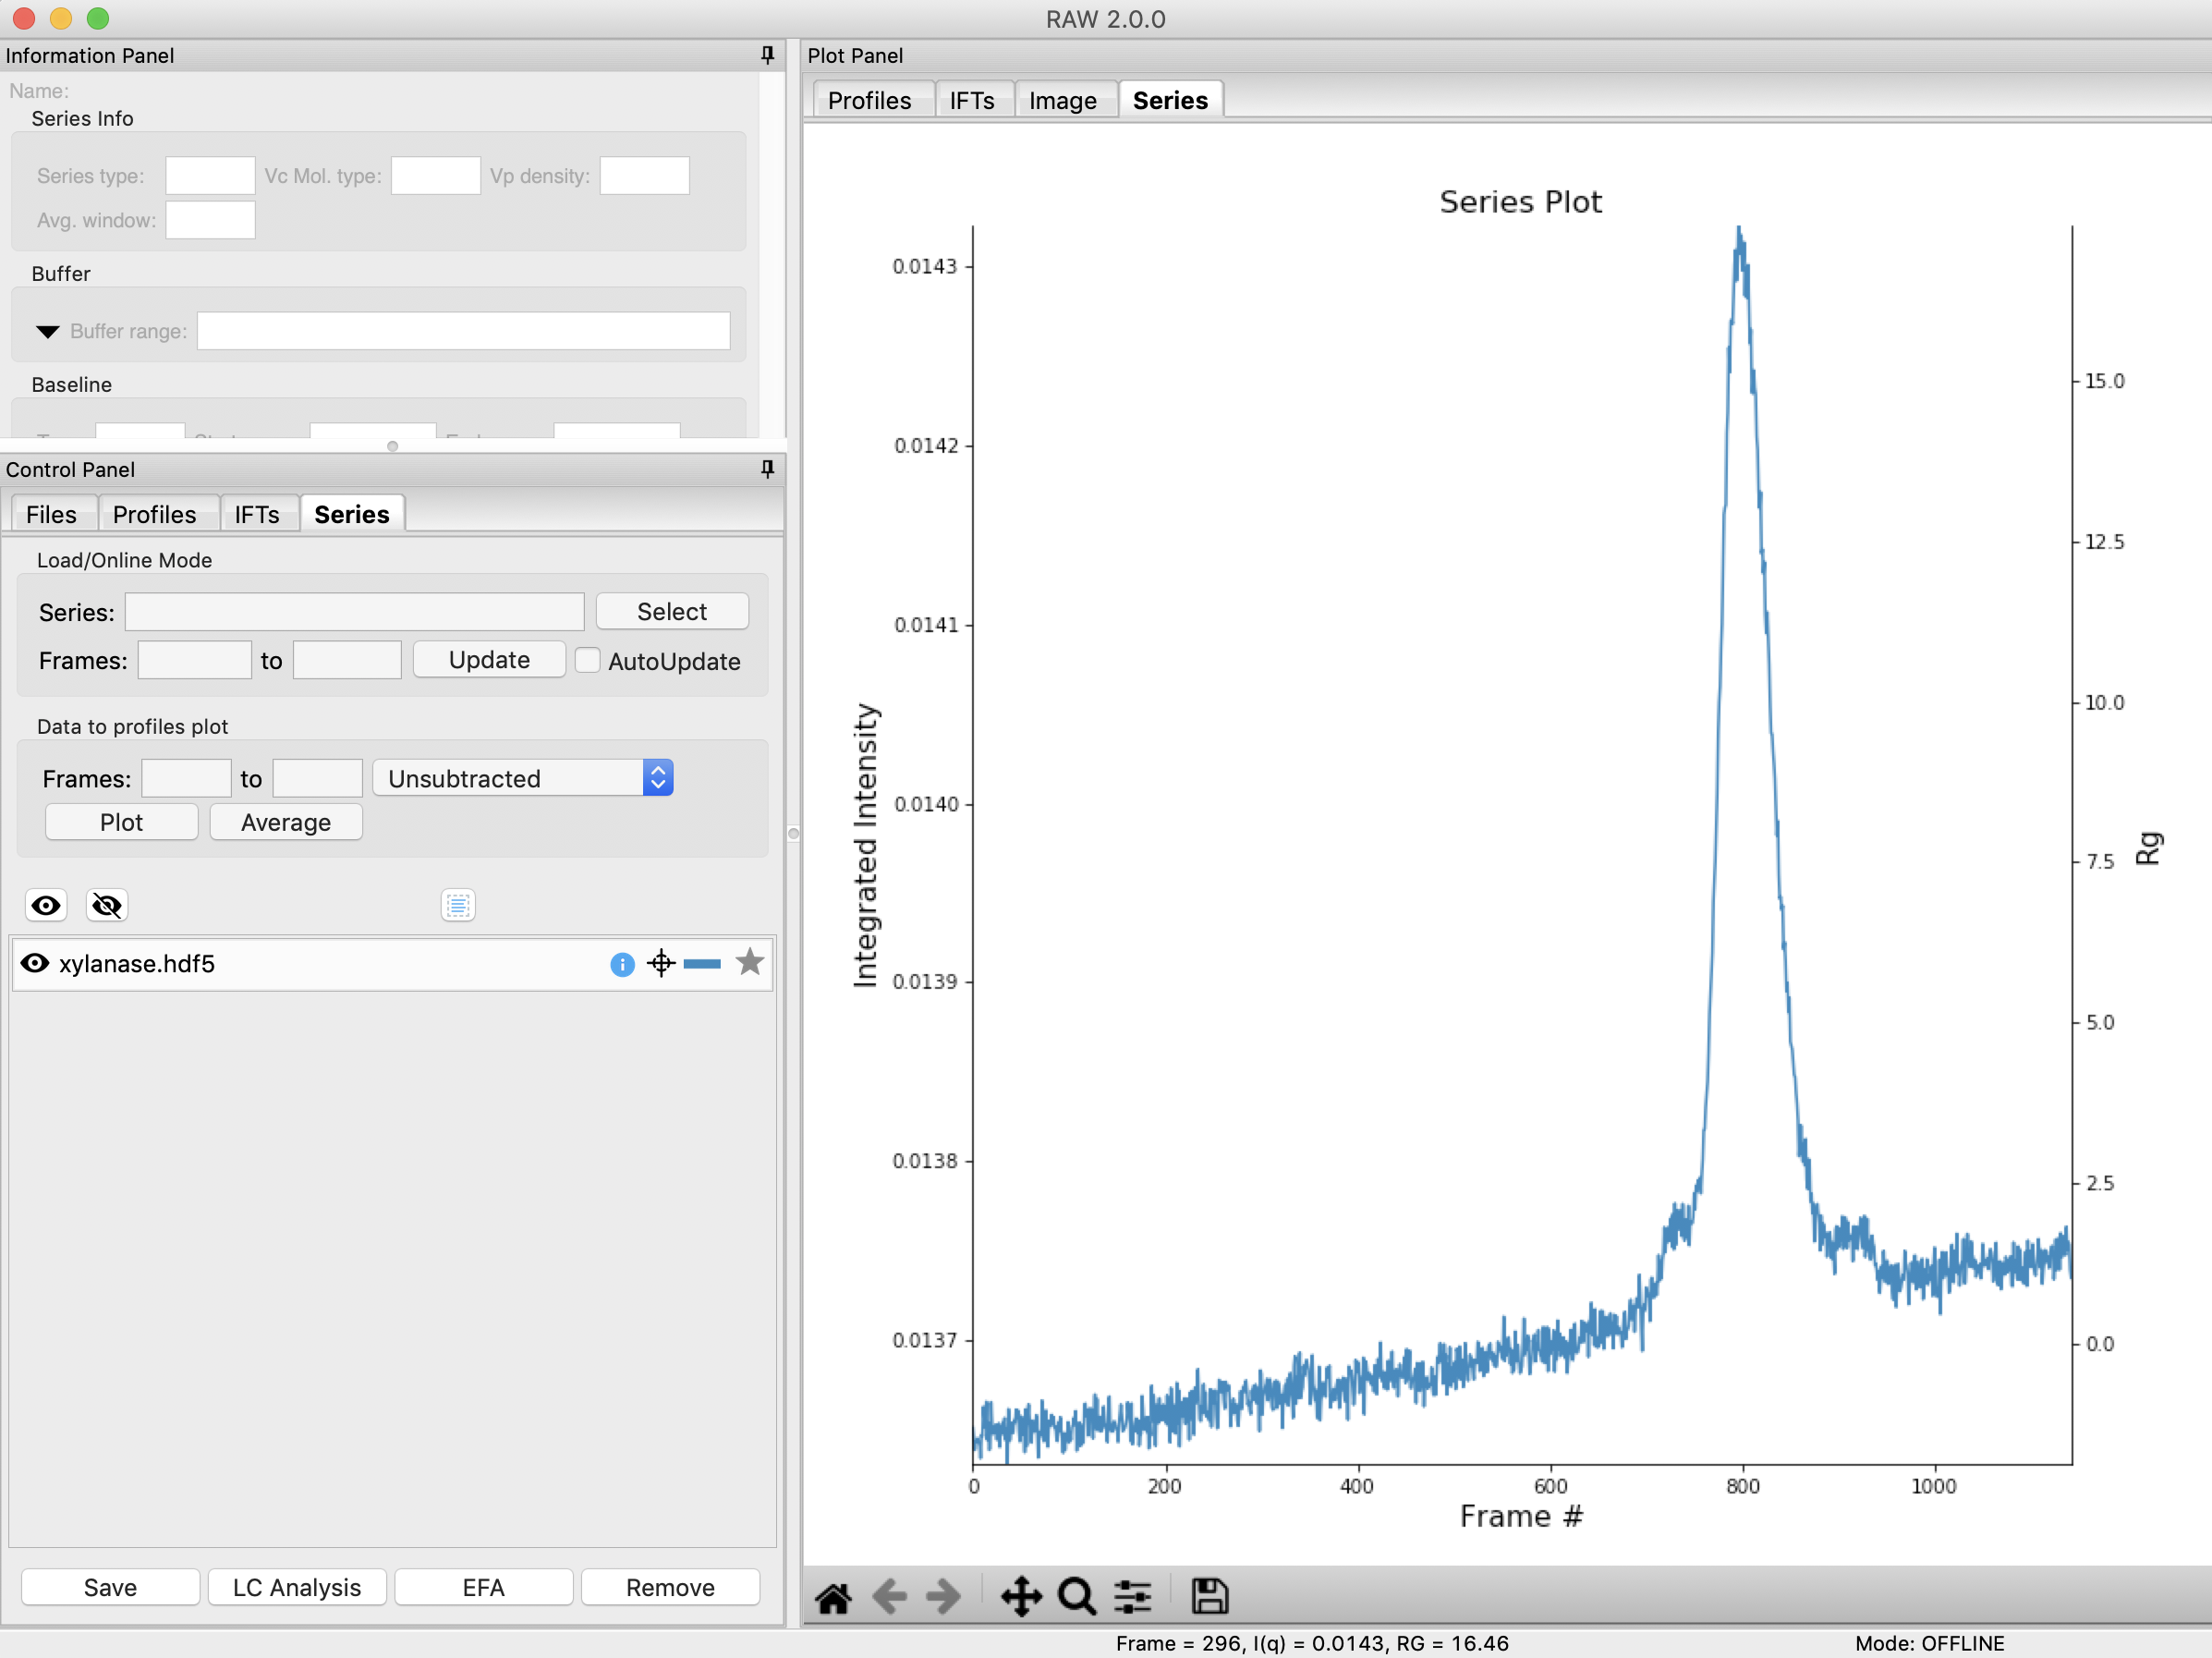The image size is (2212, 1658).
Task: Toggle visibility eye of xylanase.hdf5
Action: click(35, 964)
